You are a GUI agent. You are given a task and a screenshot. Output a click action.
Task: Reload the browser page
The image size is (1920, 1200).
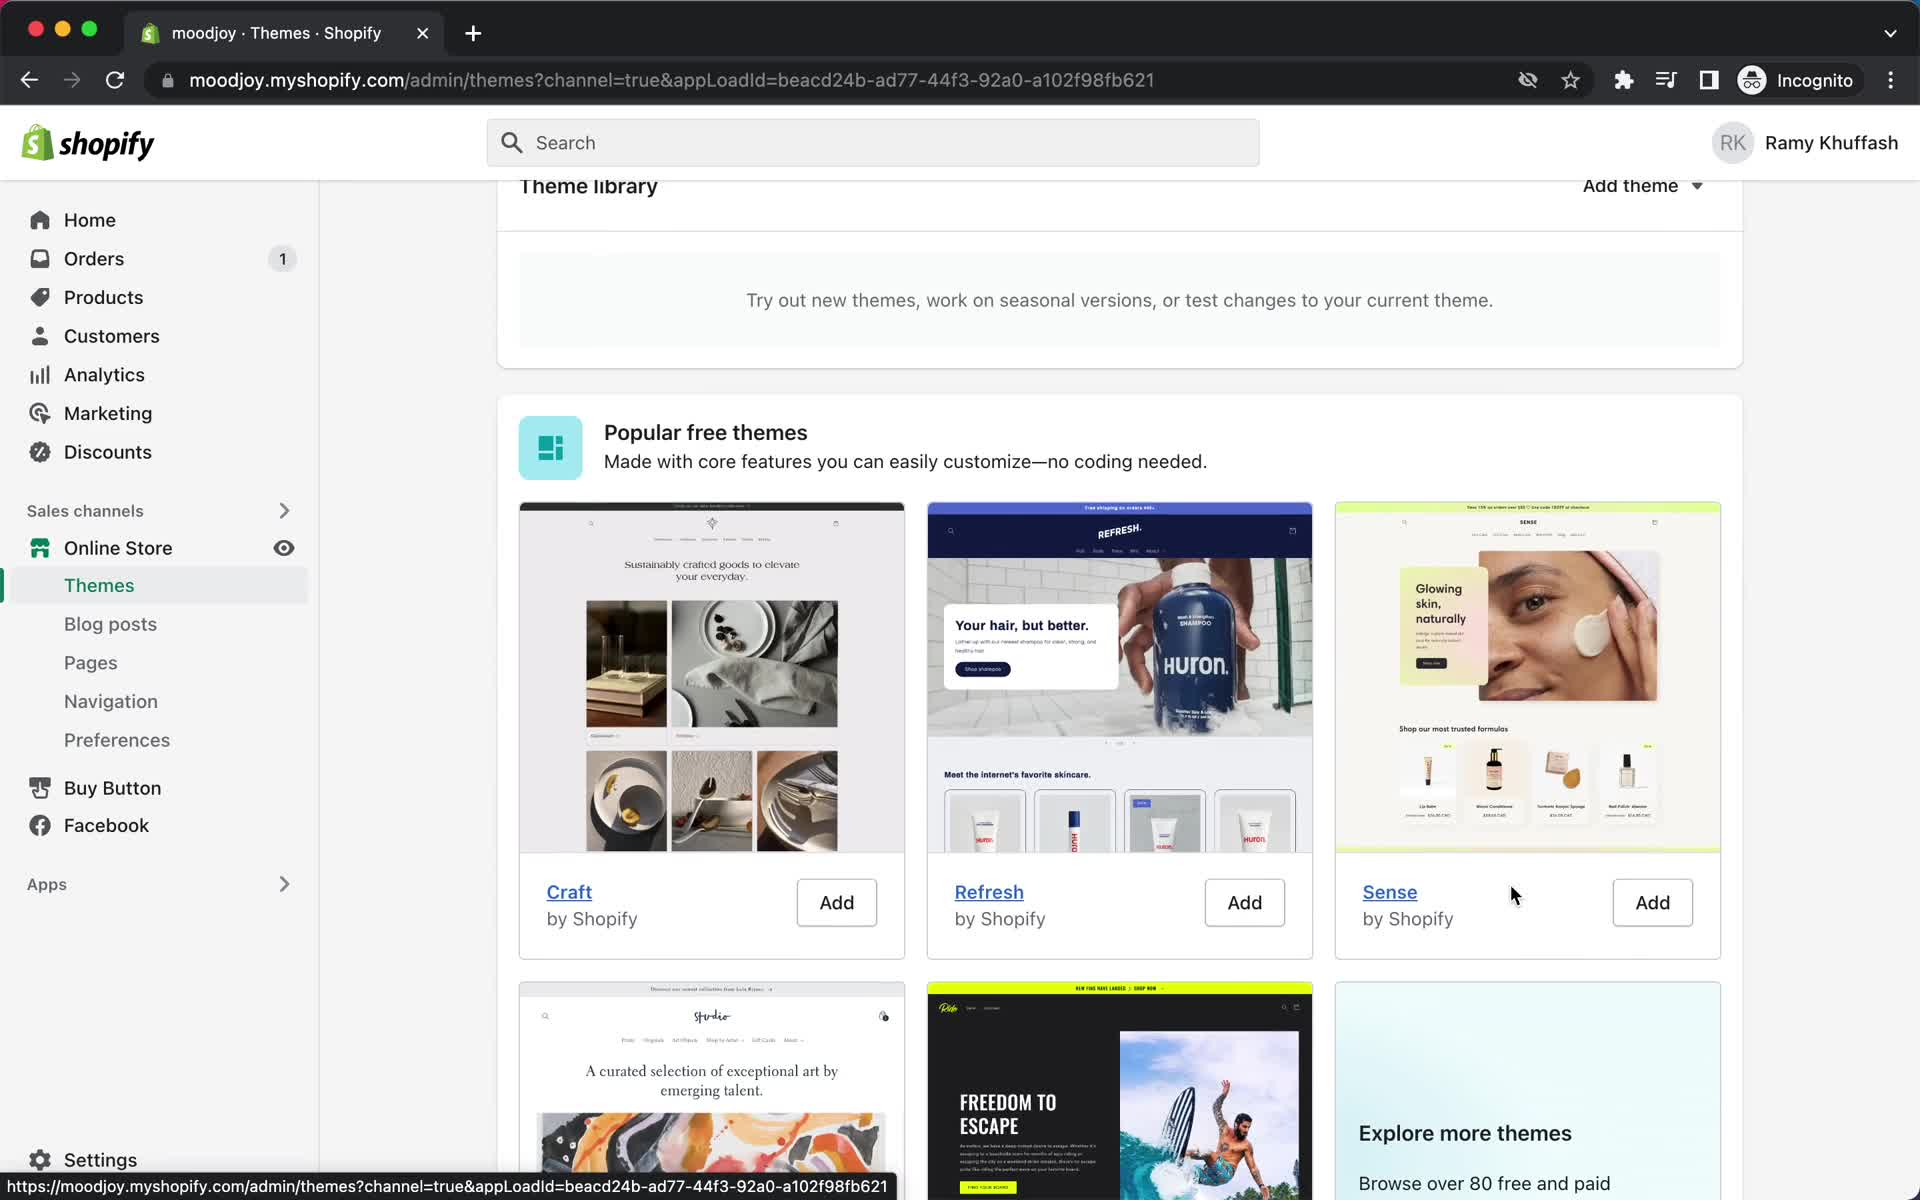[x=115, y=80]
